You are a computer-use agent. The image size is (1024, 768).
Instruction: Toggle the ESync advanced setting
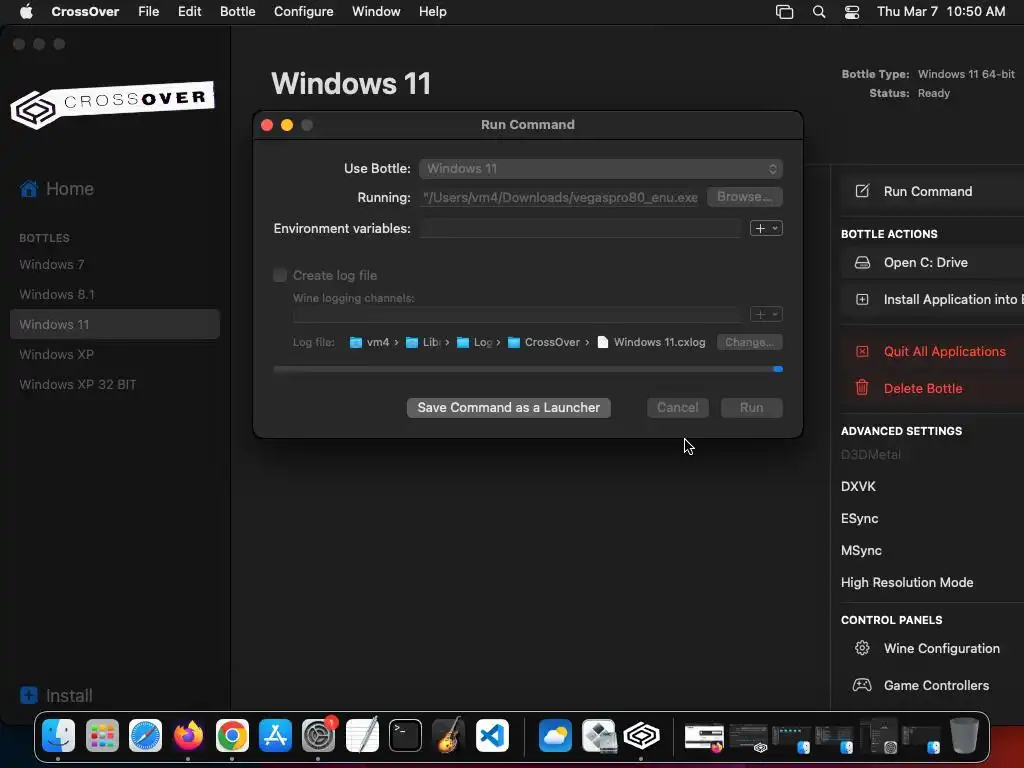click(859, 519)
